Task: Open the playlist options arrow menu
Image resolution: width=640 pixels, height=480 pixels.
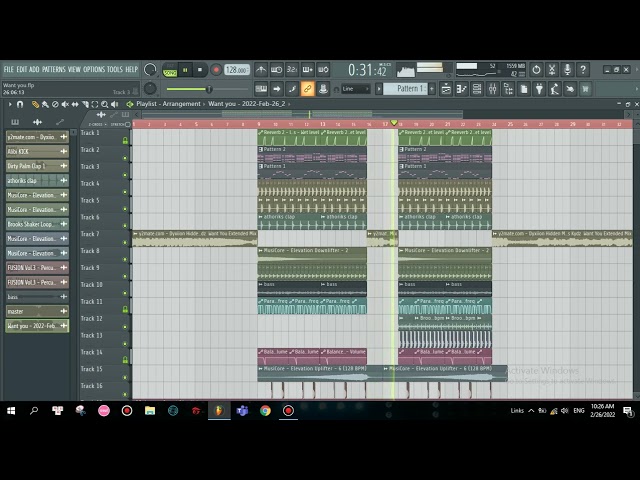Action: click(10, 104)
